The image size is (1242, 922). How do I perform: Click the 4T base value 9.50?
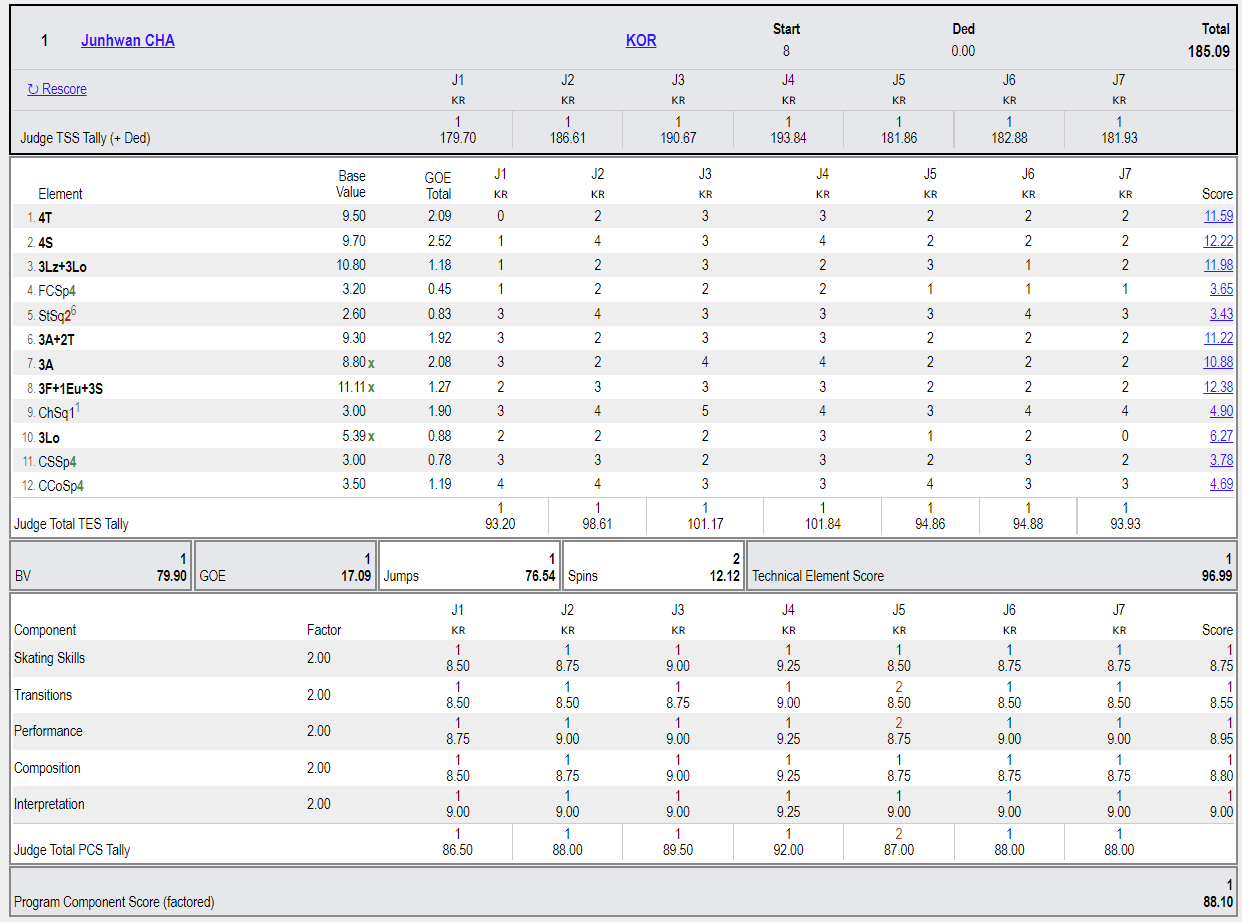pos(353,216)
